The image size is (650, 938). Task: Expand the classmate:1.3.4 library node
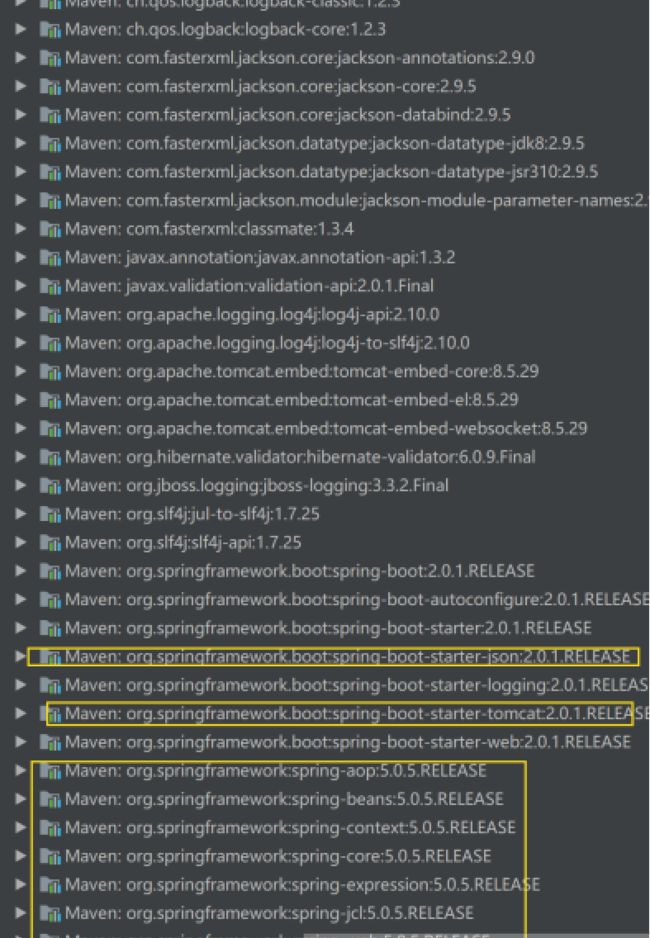tap(20, 229)
